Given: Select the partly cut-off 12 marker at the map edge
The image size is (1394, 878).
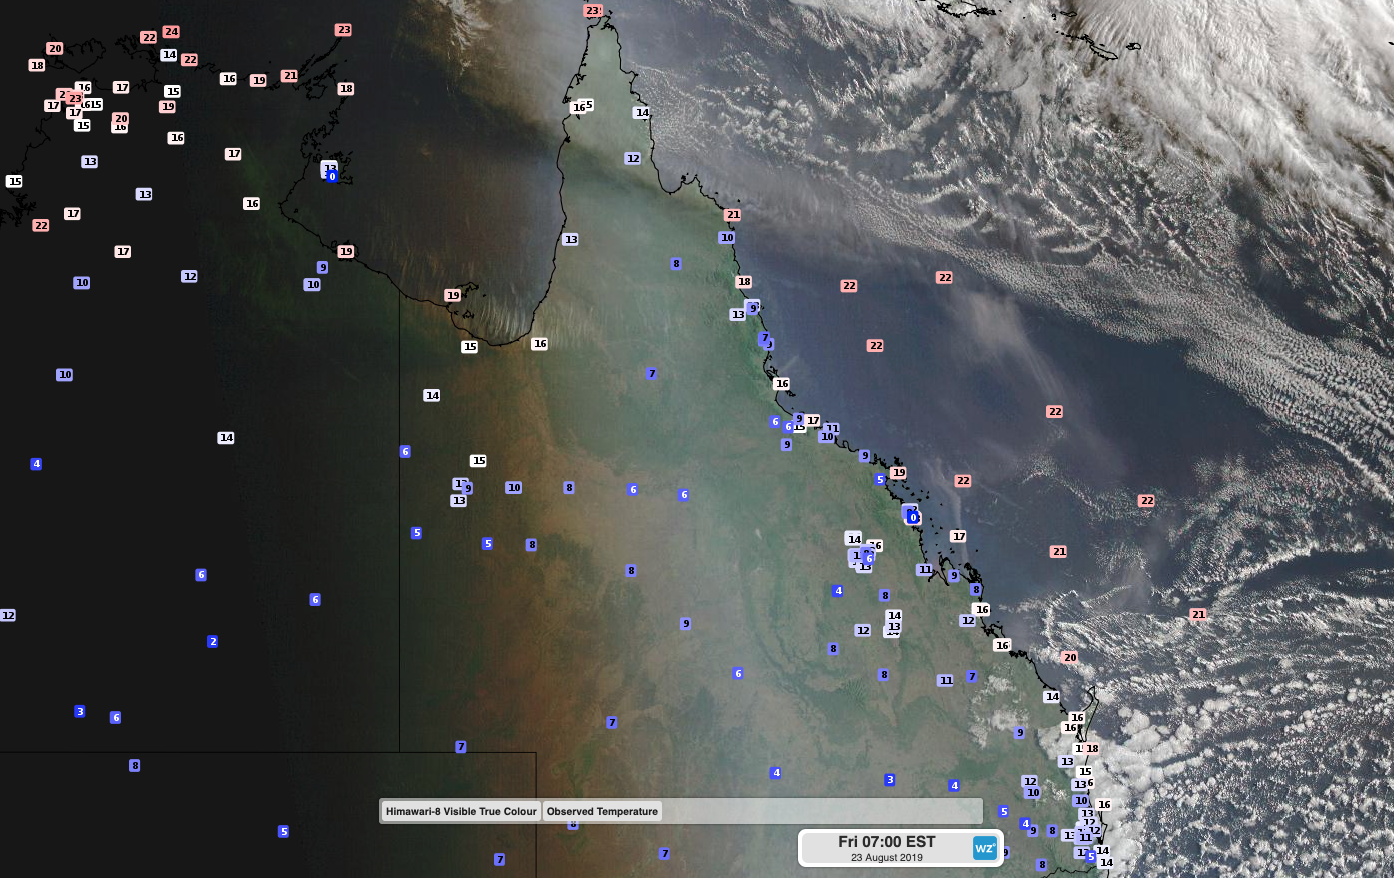Looking at the screenshot, I should pos(7,616).
